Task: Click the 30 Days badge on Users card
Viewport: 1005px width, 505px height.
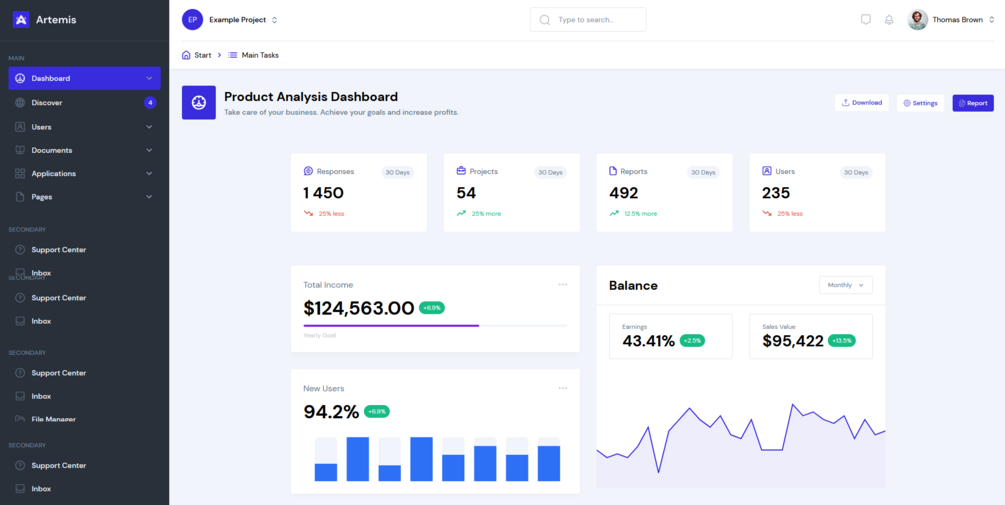Action: click(x=856, y=172)
